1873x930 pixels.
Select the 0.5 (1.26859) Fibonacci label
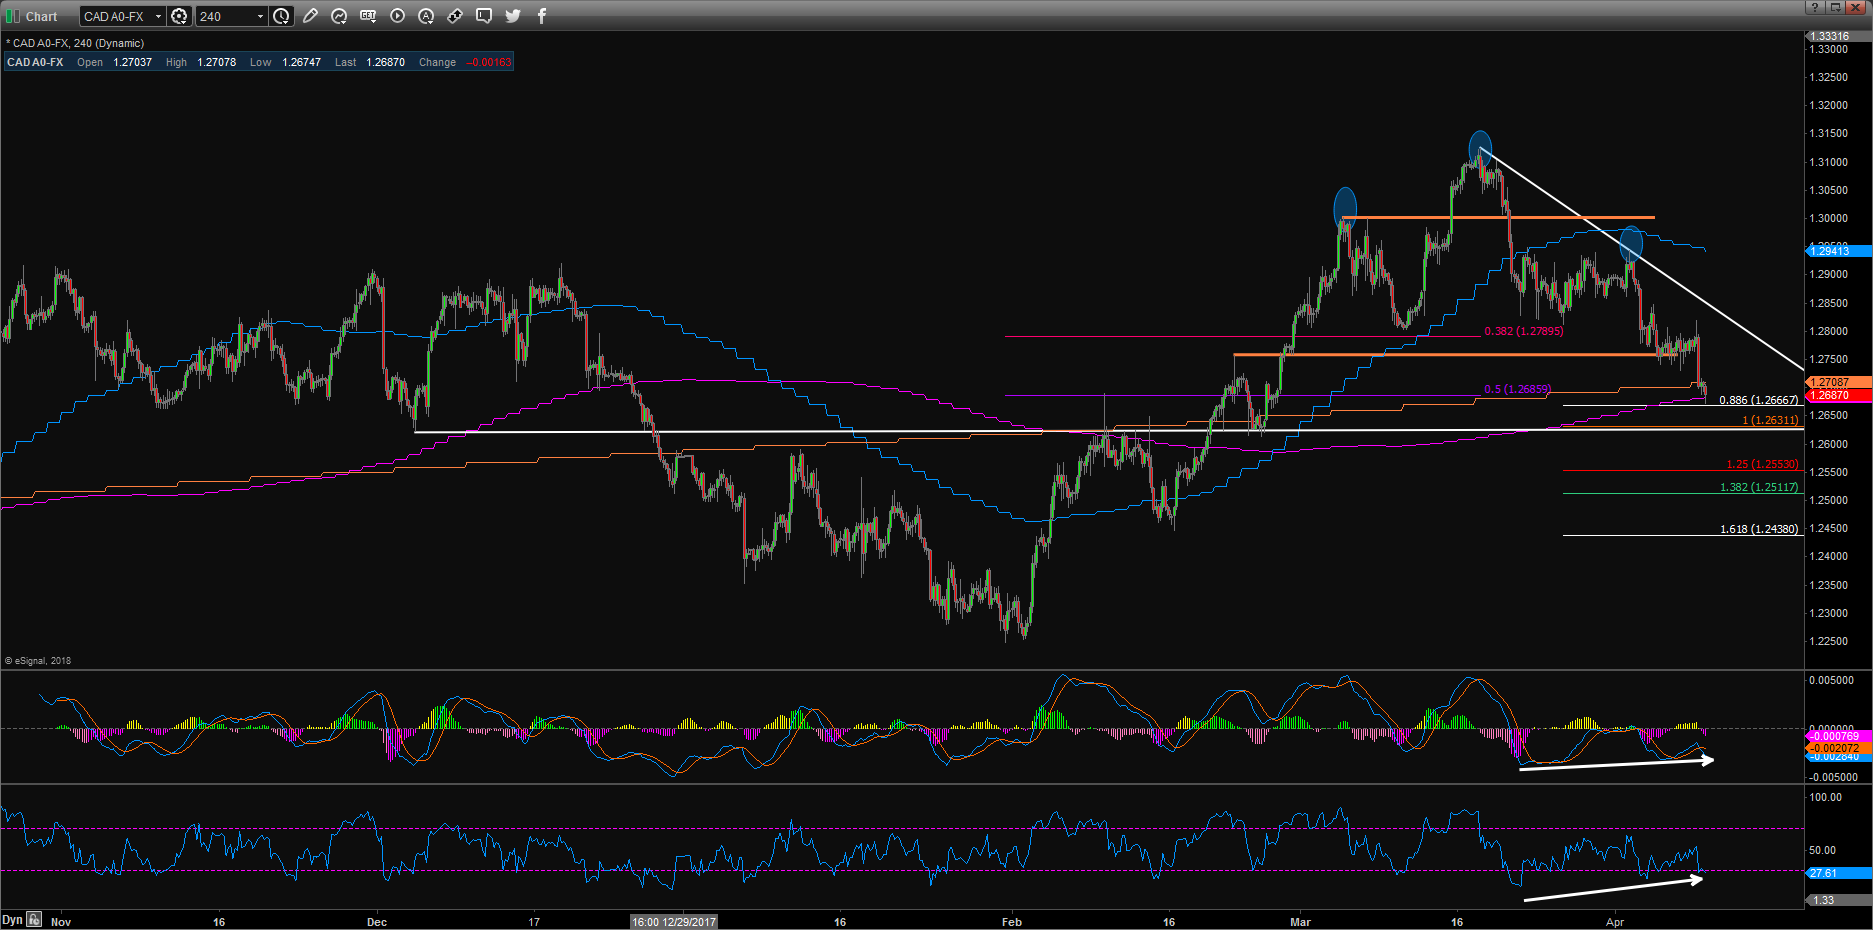1517,389
